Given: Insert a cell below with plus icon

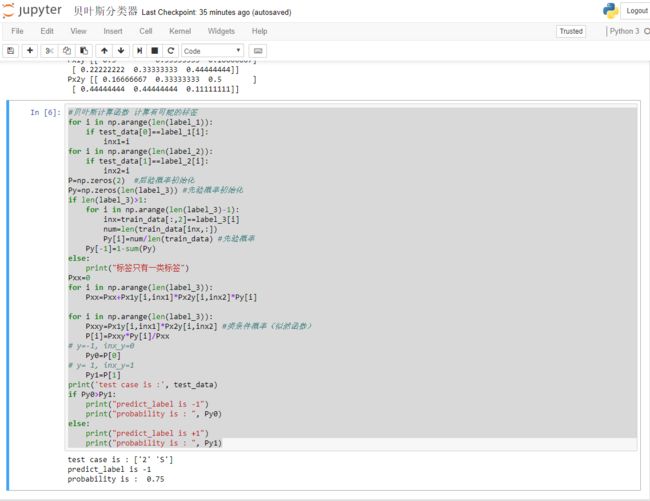Looking at the screenshot, I should pyautogui.click(x=29, y=51).
